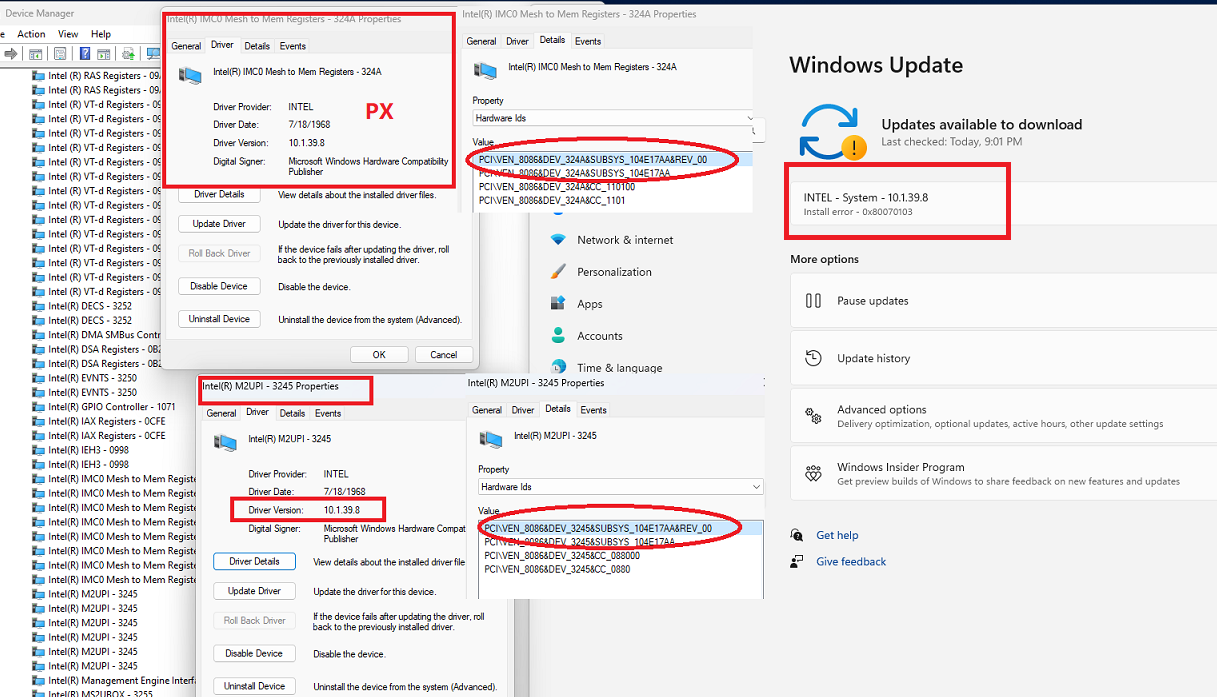Open Pause updates option
1217x697 pixels.
1003,301
